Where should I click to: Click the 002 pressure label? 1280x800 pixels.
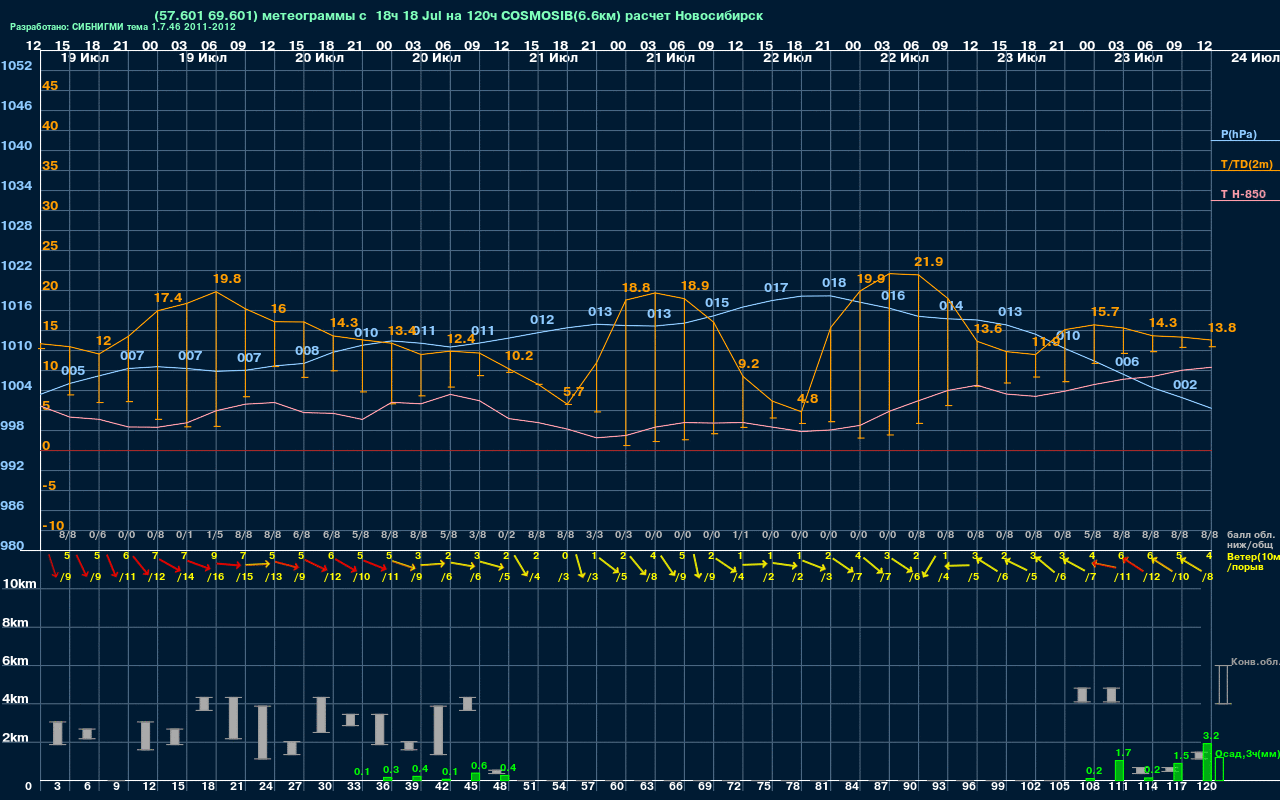tap(1185, 385)
